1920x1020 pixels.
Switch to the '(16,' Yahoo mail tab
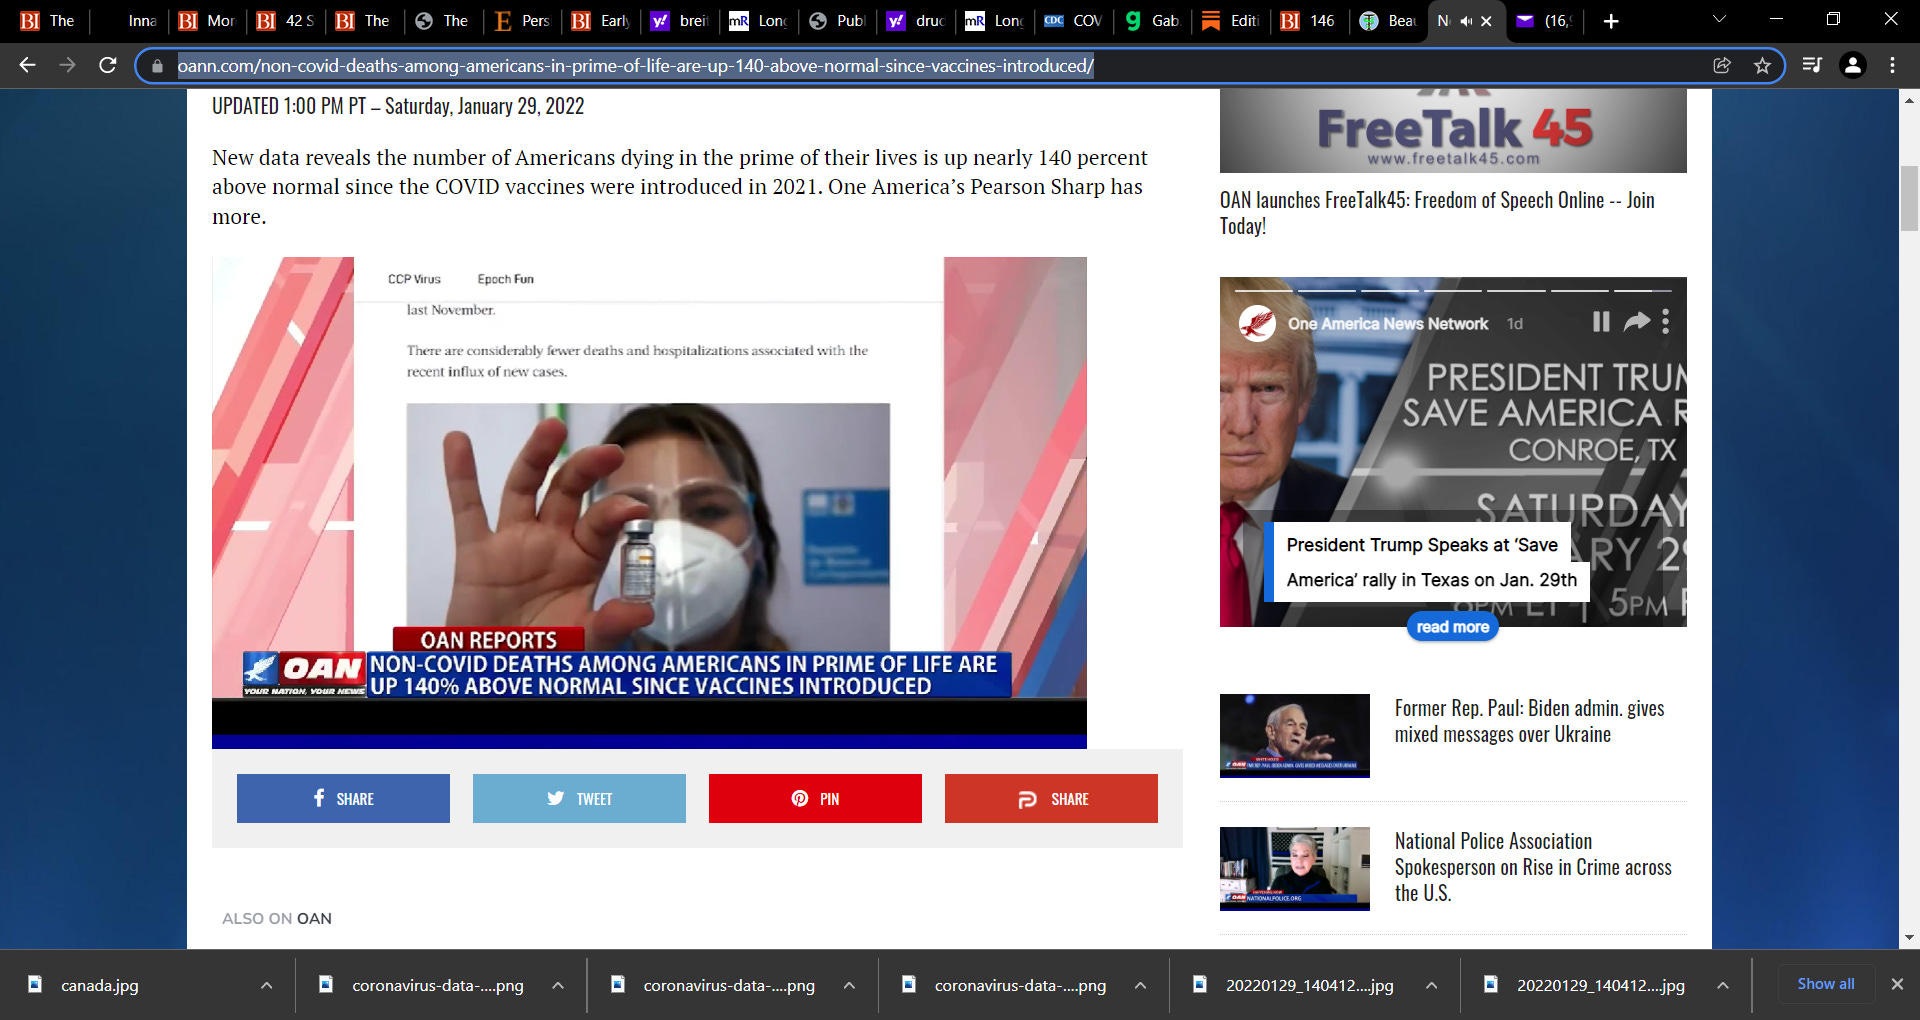click(1547, 21)
